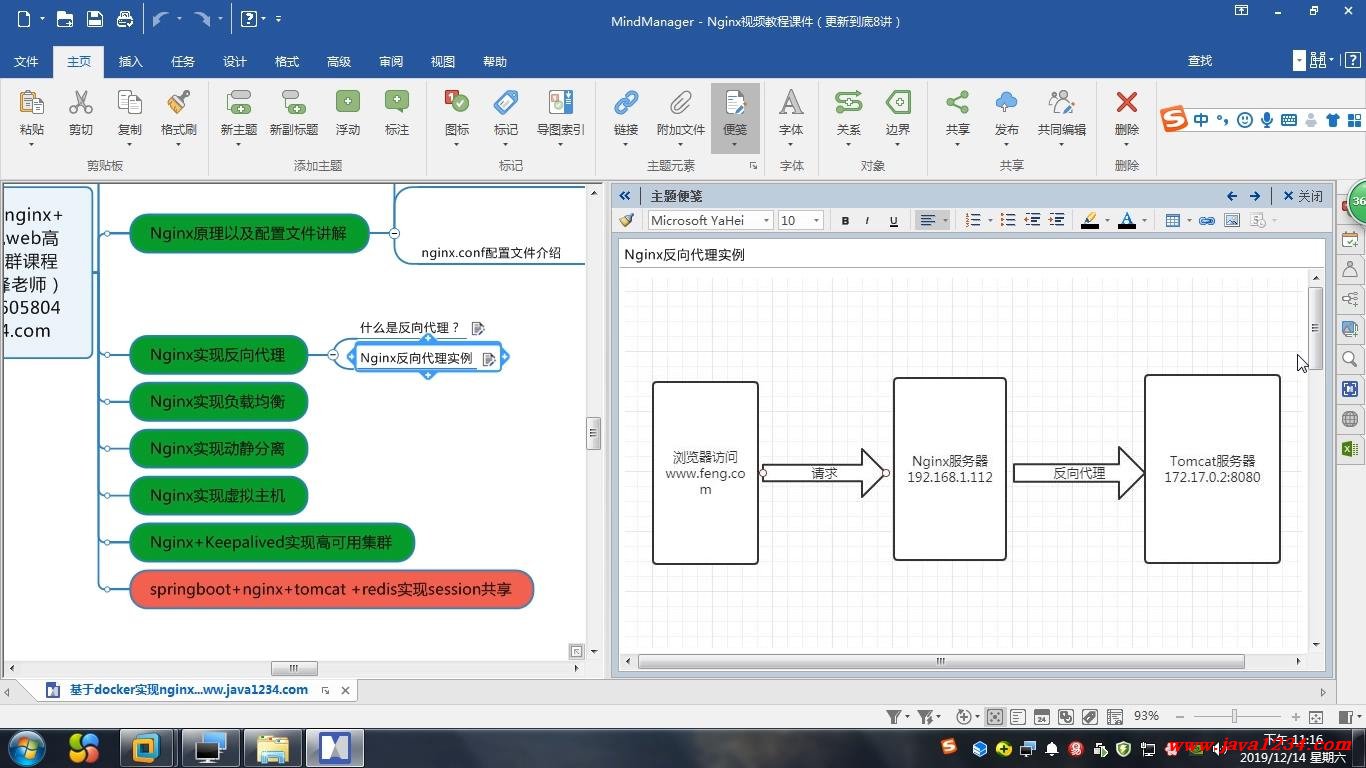Click the notes pane vertical scrollbar thumb
This screenshot has width=1366, height=768.
(1316, 328)
